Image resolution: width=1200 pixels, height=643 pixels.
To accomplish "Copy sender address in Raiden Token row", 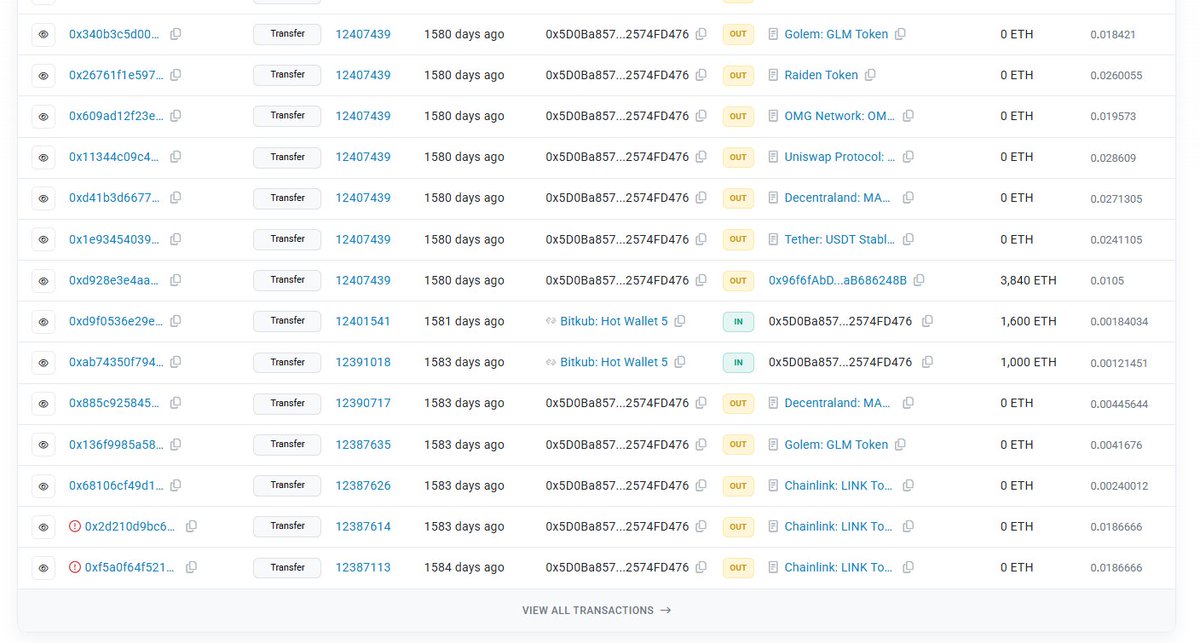I will point(701,75).
